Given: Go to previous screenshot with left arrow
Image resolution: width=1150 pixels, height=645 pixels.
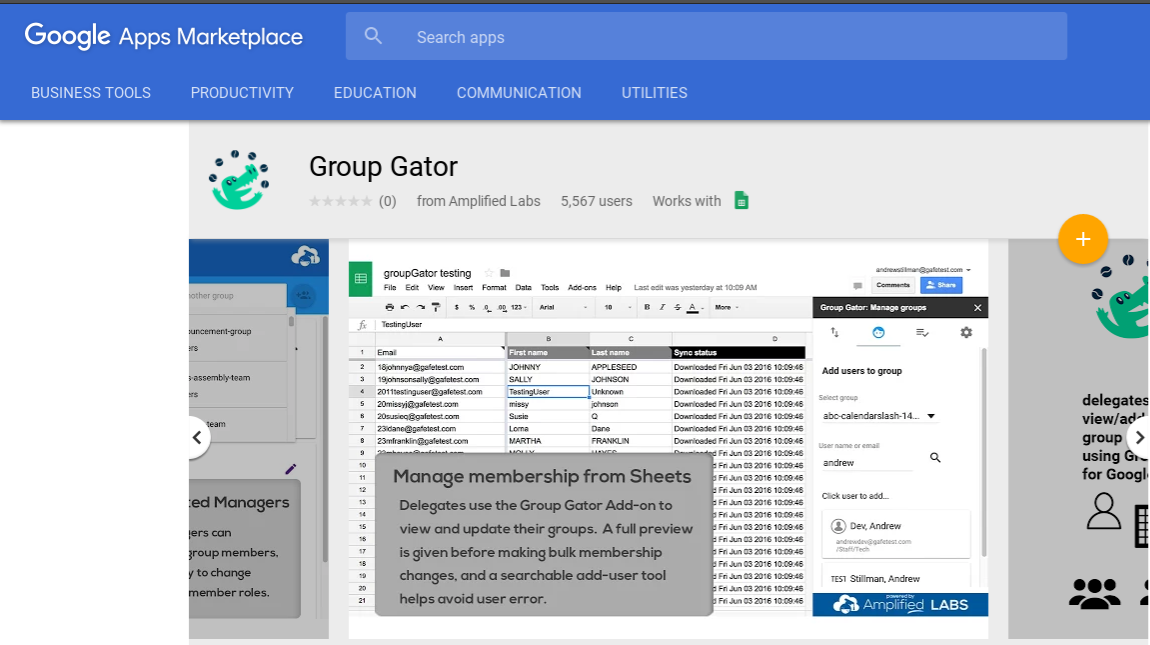Looking at the screenshot, I should (x=197, y=438).
